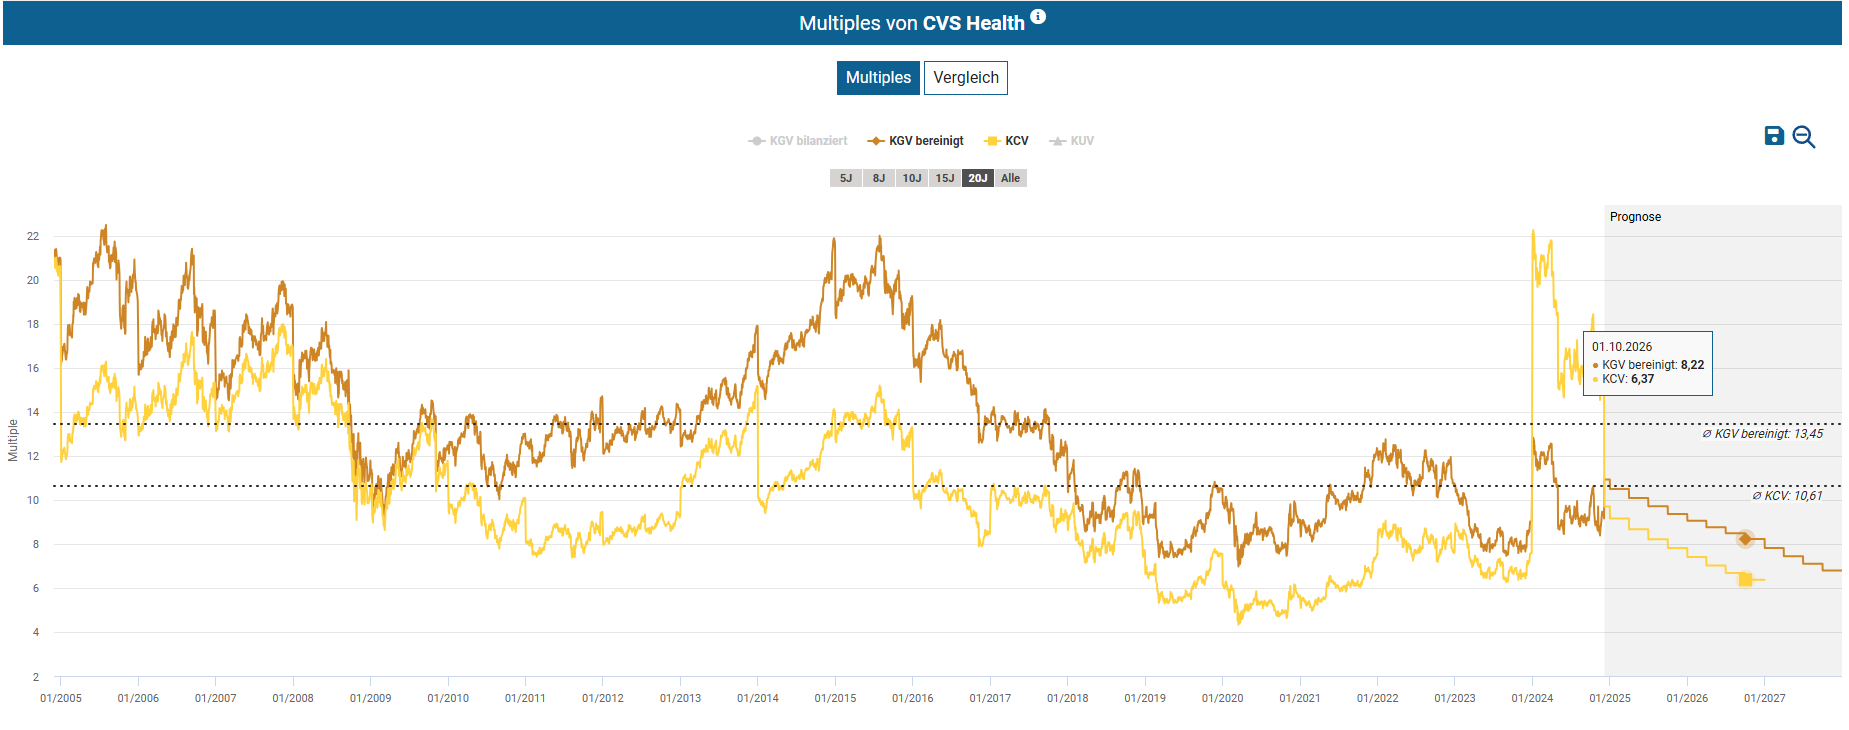Image resolution: width=1849 pixels, height=730 pixels.
Task: Select the 20J time range
Action: pos(978,178)
